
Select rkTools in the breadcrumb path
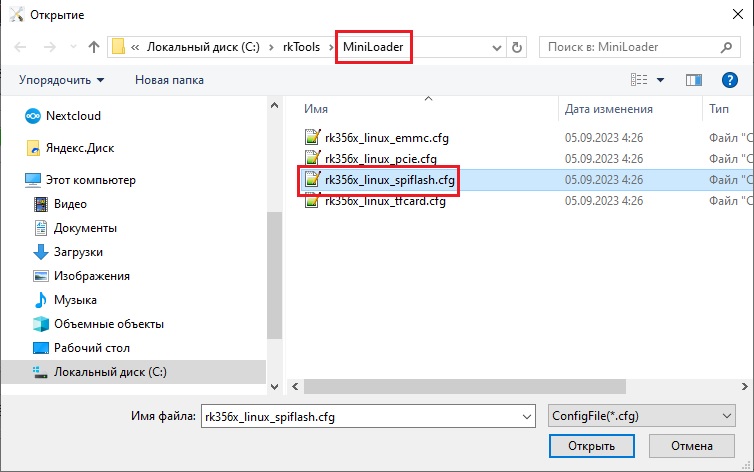coord(301,47)
